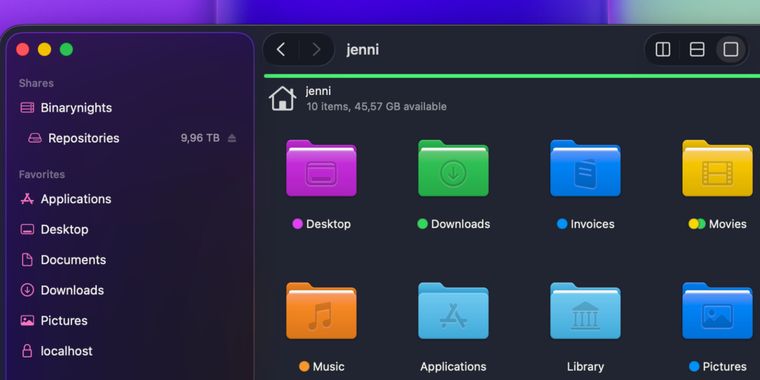Eject the Repositories volume
Screen dimensions: 760x380
point(232,138)
